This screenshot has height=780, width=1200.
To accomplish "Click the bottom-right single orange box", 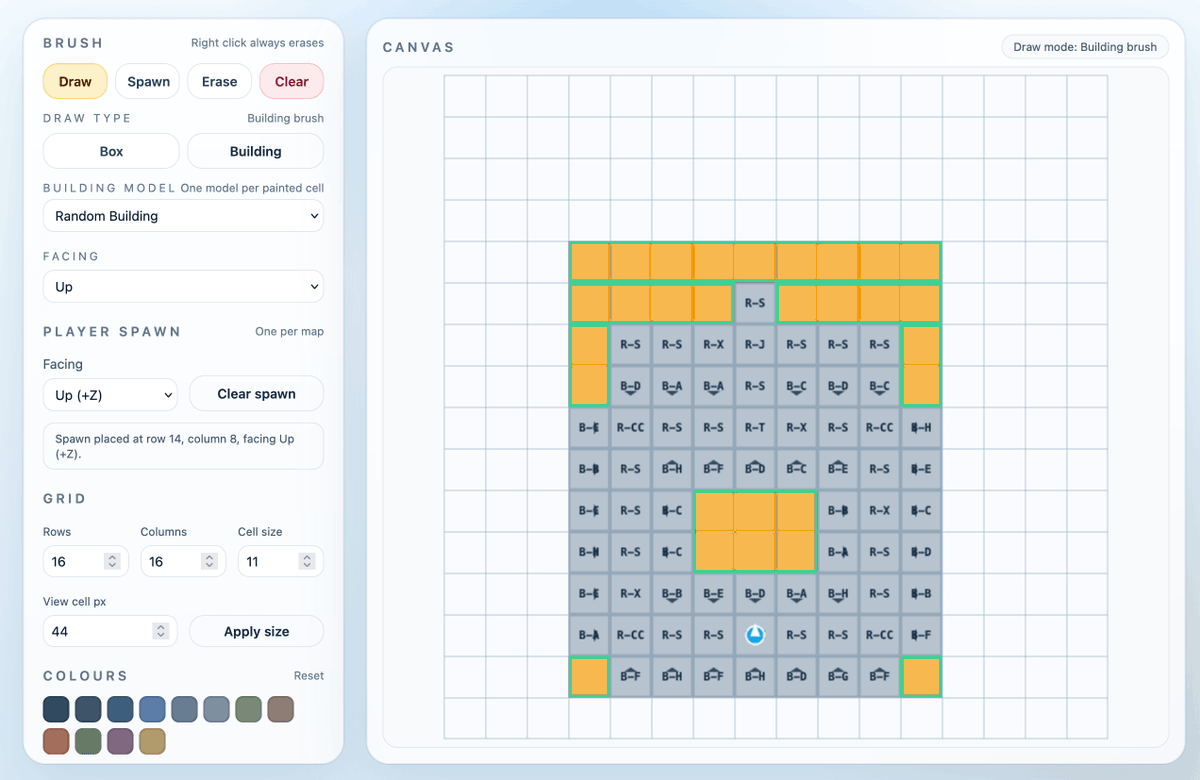I will click(x=922, y=677).
